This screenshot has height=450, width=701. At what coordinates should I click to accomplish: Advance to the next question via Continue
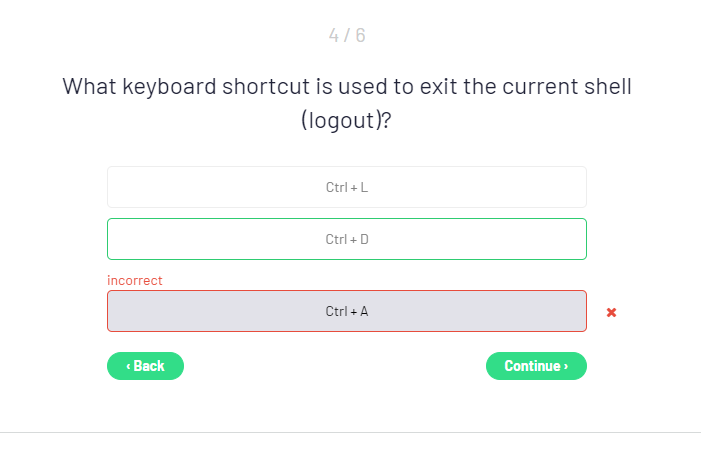coord(536,366)
